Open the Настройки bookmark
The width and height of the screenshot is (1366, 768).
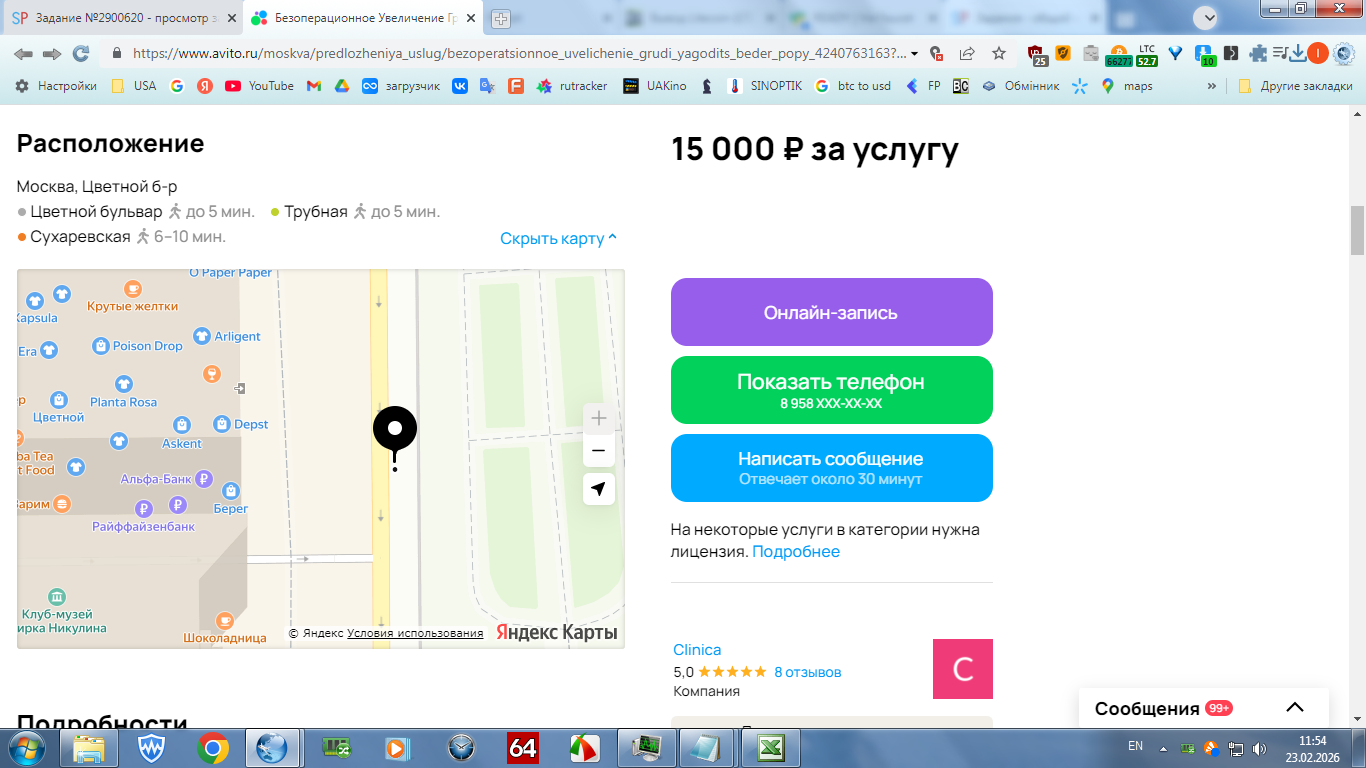[x=56, y=86]
